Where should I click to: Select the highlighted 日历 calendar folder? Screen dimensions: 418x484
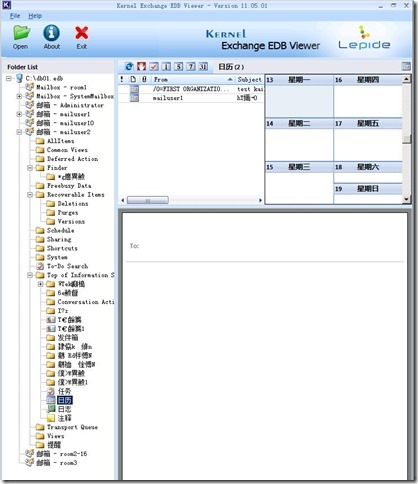click(64, 400)
